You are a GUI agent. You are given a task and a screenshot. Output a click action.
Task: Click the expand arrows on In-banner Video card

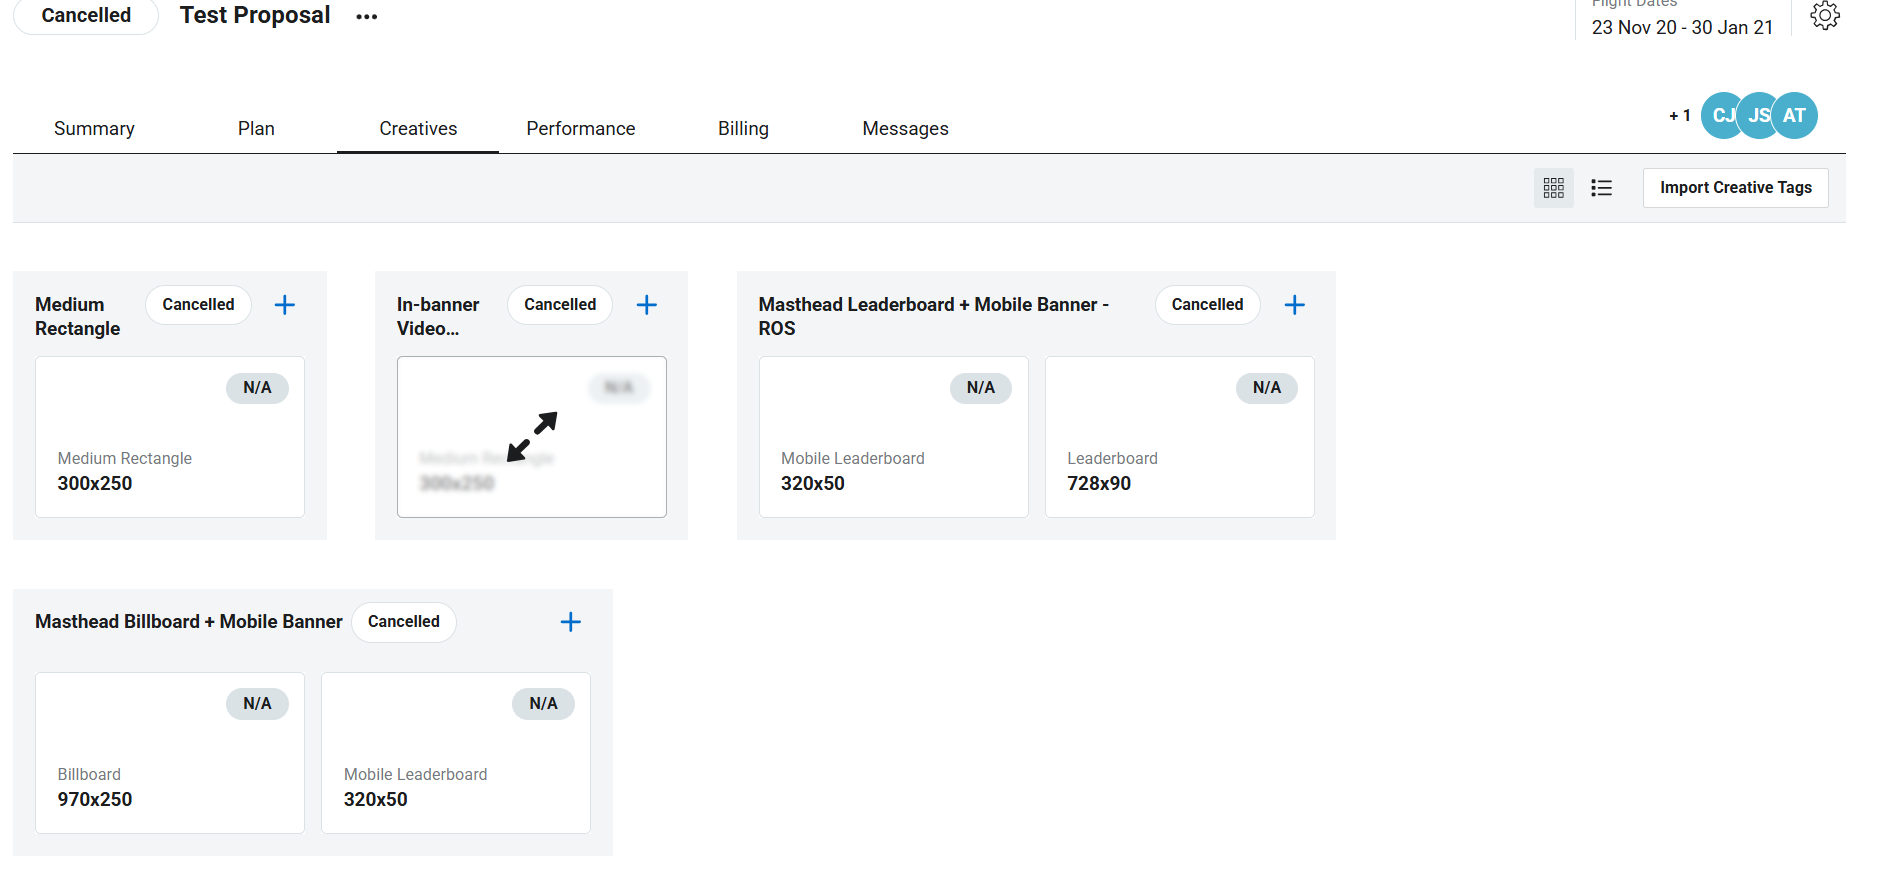tap(532, 437)
